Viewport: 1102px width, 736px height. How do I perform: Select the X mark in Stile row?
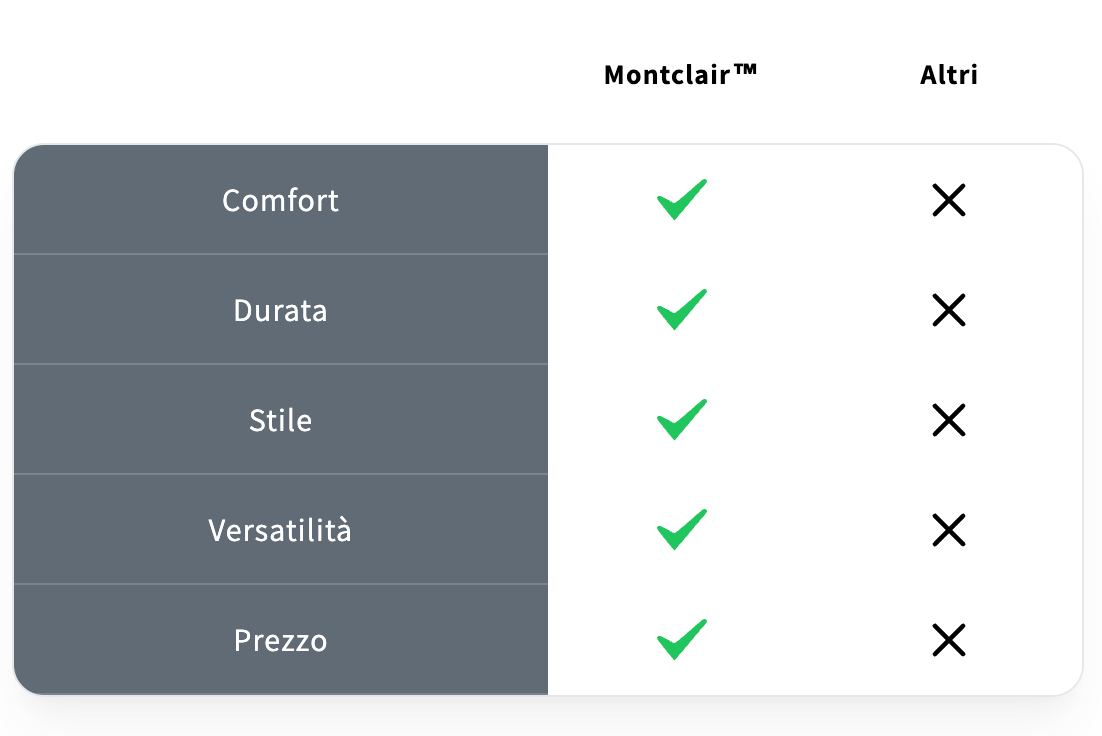point(948,421)
